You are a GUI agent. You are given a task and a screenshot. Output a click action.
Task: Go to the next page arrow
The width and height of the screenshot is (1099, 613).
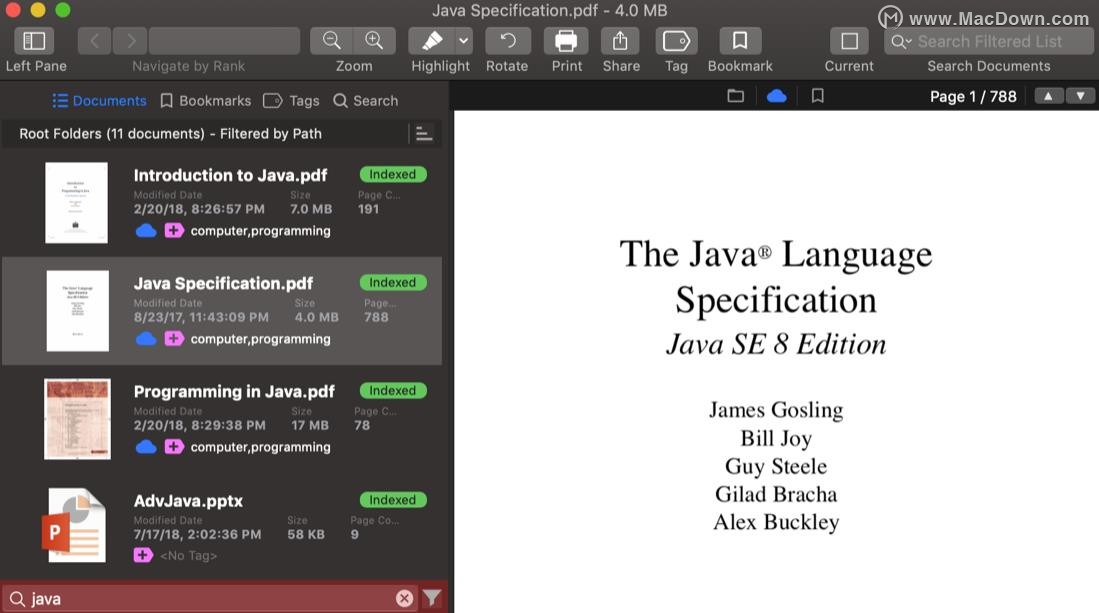coord(1080,96)
